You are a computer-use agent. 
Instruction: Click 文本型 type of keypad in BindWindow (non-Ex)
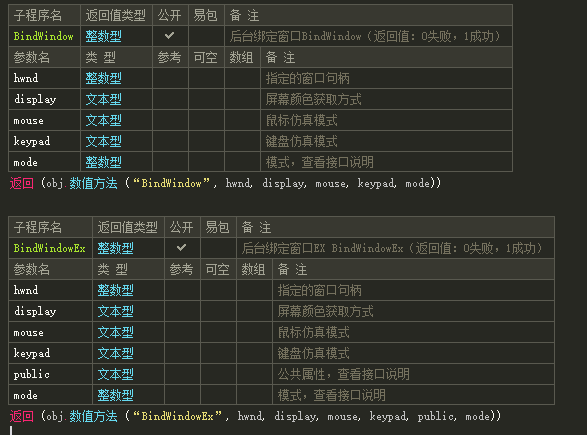point(104,141)
